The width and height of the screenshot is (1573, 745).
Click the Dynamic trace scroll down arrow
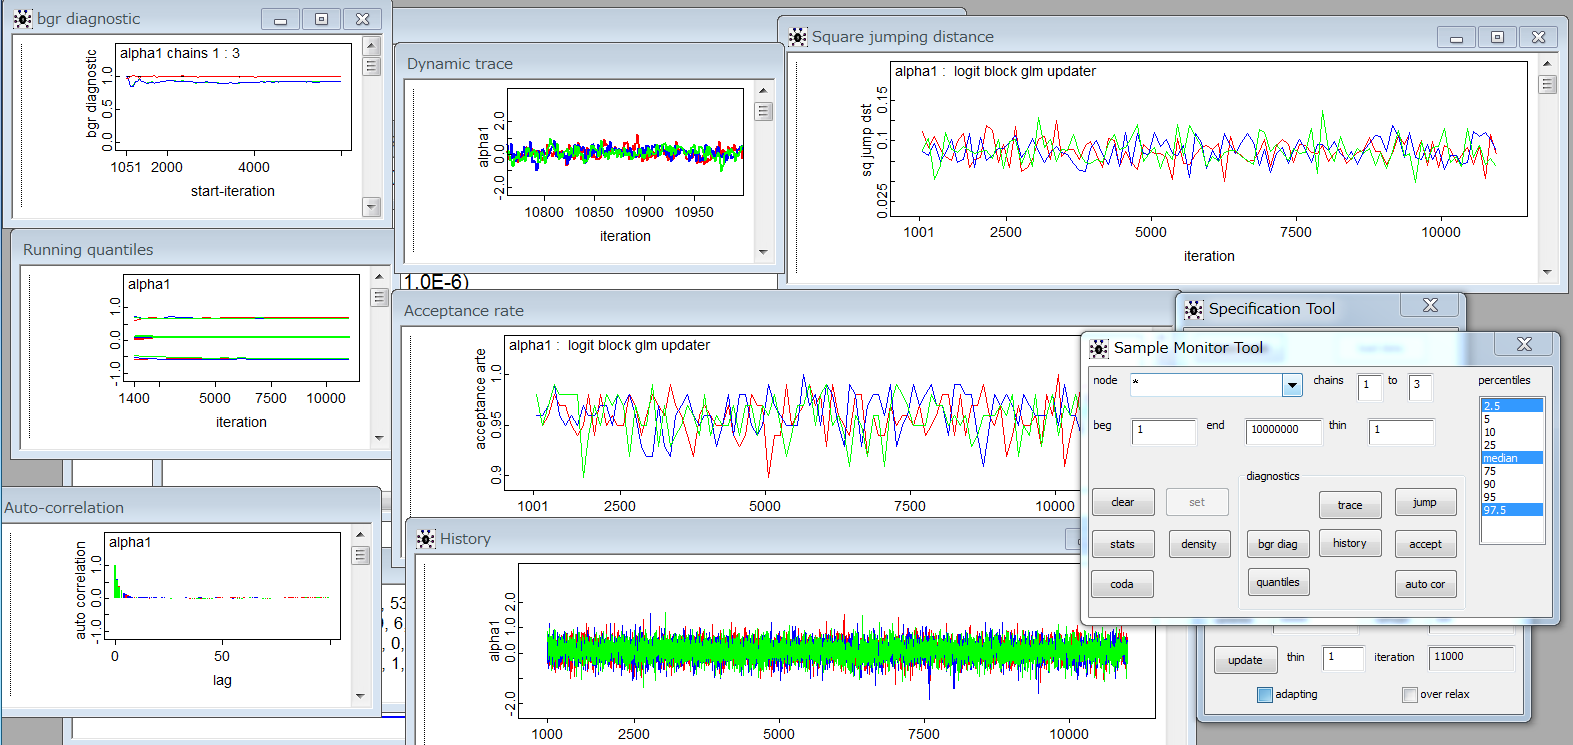tap(764, 252)
